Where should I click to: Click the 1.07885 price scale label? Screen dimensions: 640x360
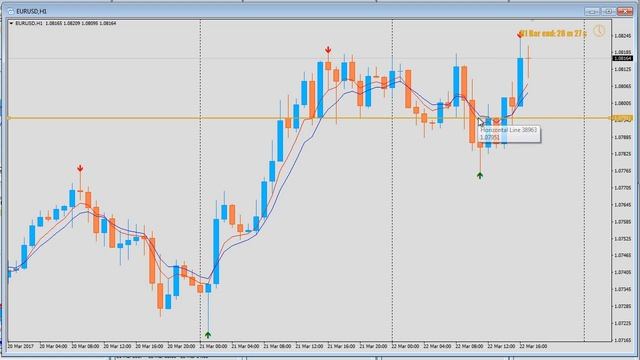coord(622,137)
